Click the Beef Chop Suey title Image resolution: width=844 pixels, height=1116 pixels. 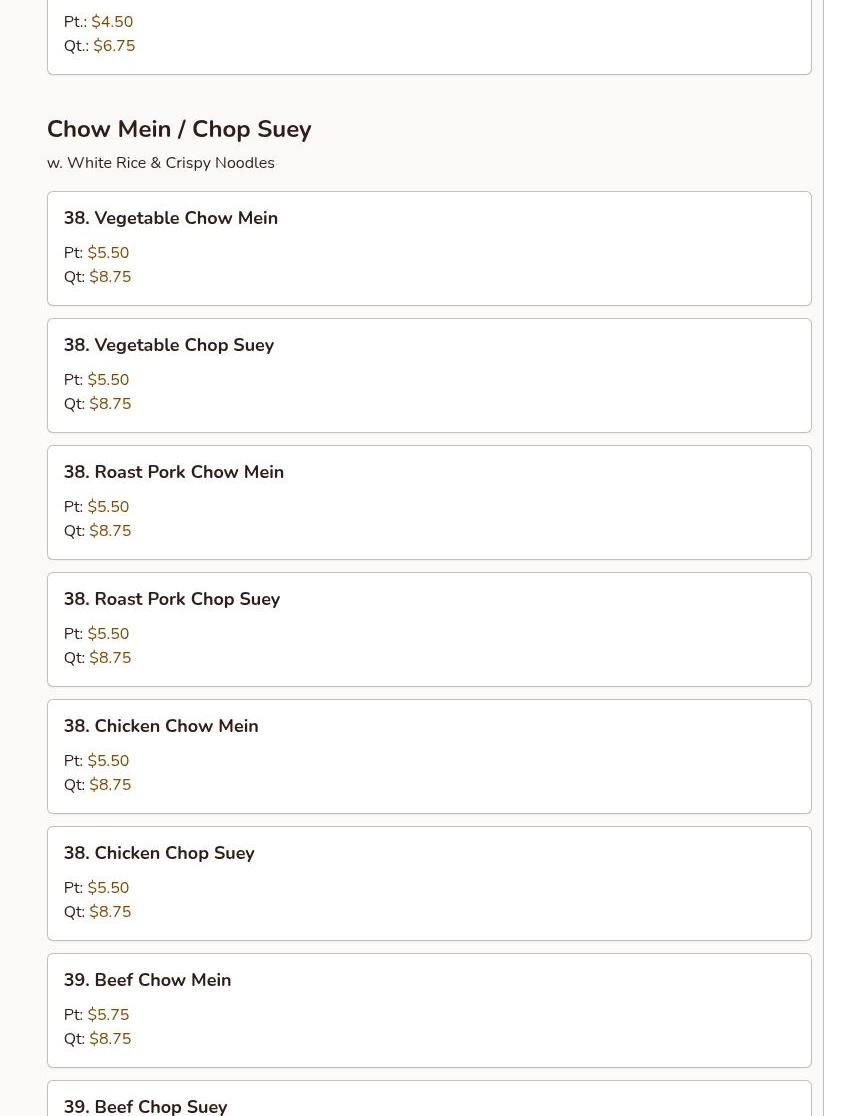(146, 1105)
